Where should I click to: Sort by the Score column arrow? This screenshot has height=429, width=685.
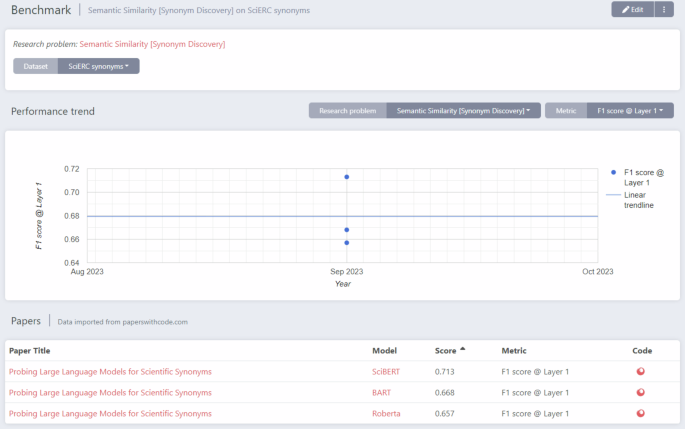(x=463, y=350)
